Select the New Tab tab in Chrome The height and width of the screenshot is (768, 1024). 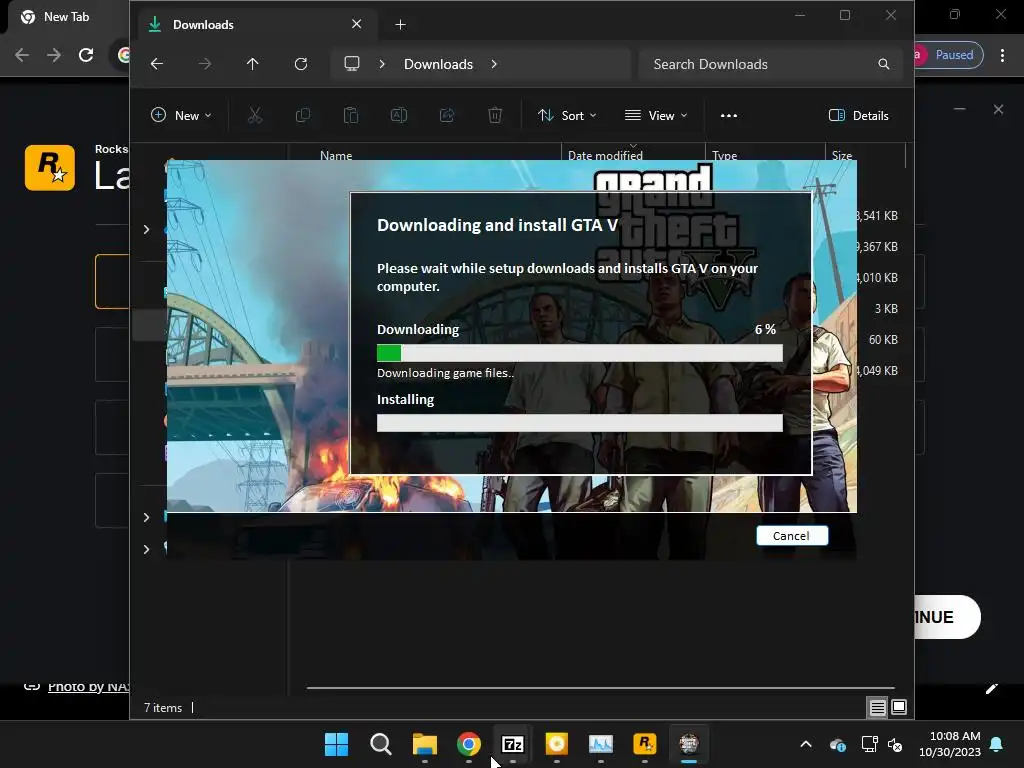coord(65,17)
